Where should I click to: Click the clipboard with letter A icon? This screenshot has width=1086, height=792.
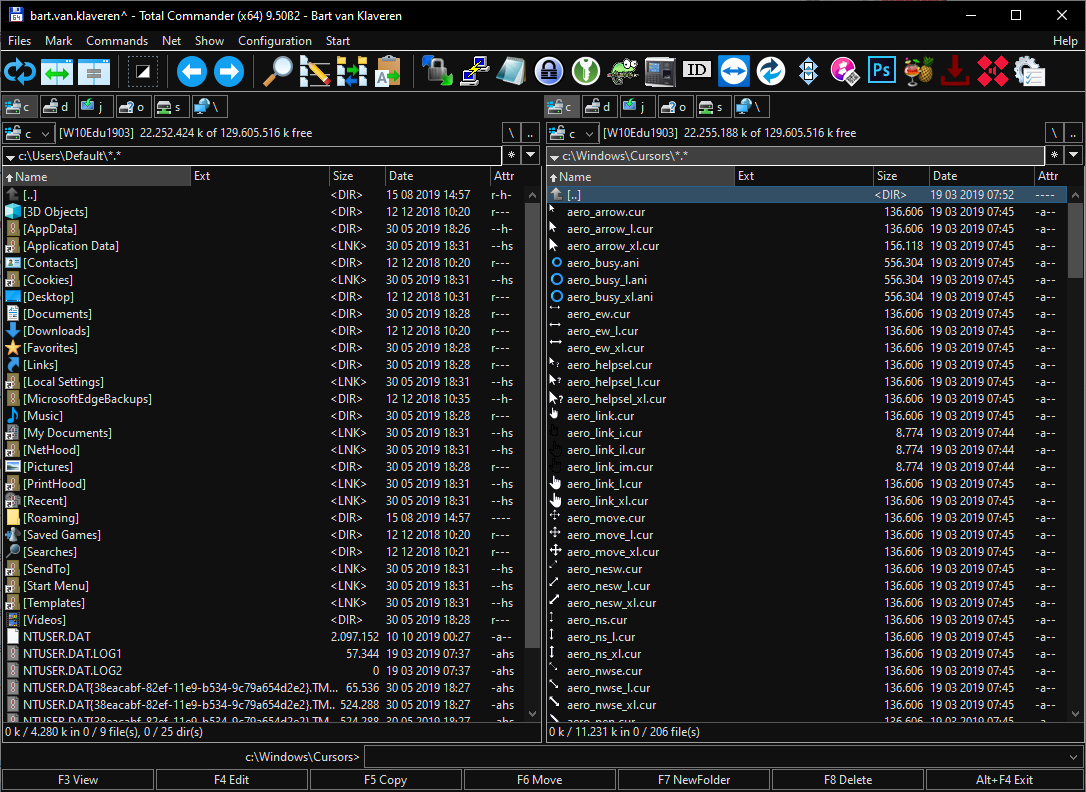(389, 71)
